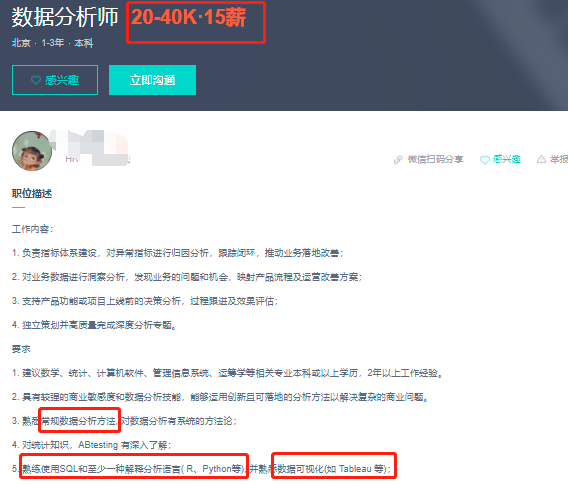The height and width of the screenshot is (485, 568).
Task: Click the 常规数据分析方法 highlighted phrase
Action: tap(79, 421)
